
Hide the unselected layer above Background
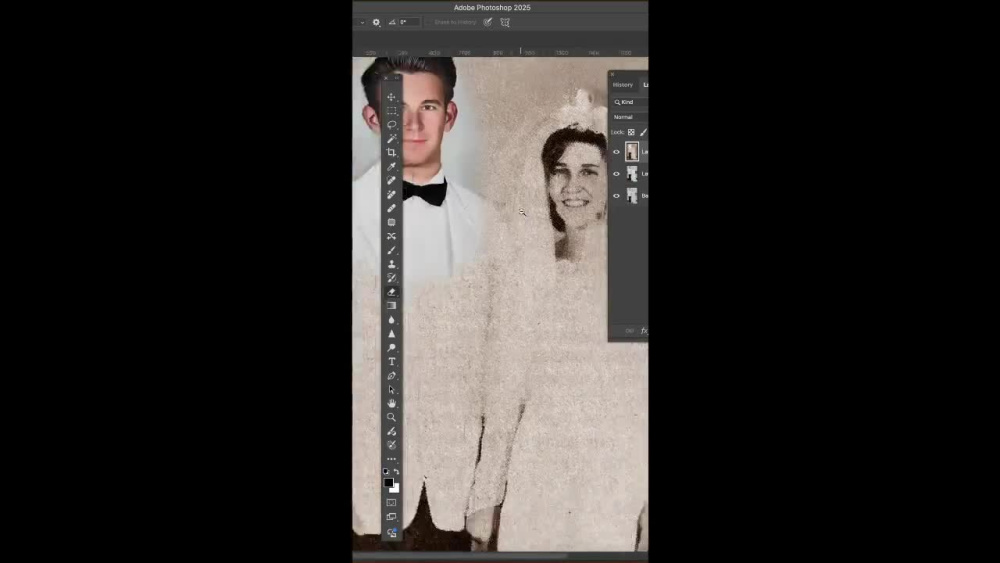click(616, 173)
